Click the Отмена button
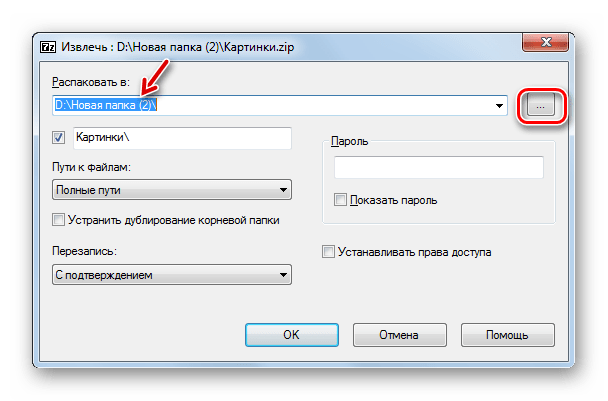This screenshot has height=401, width=608. pyautogui.click(x=400, y=335)
